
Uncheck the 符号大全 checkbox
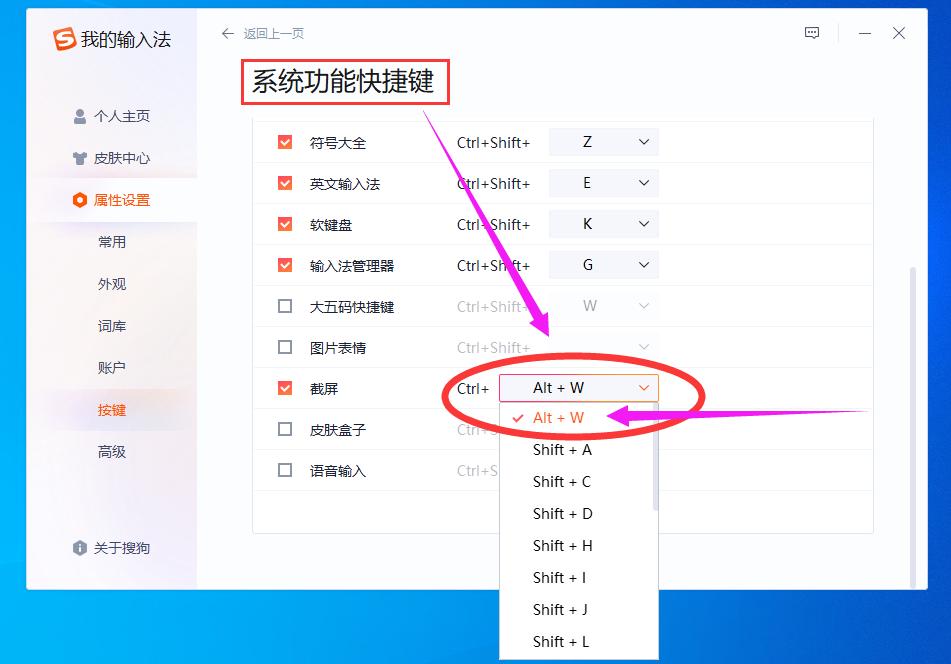tap(285, 141)
